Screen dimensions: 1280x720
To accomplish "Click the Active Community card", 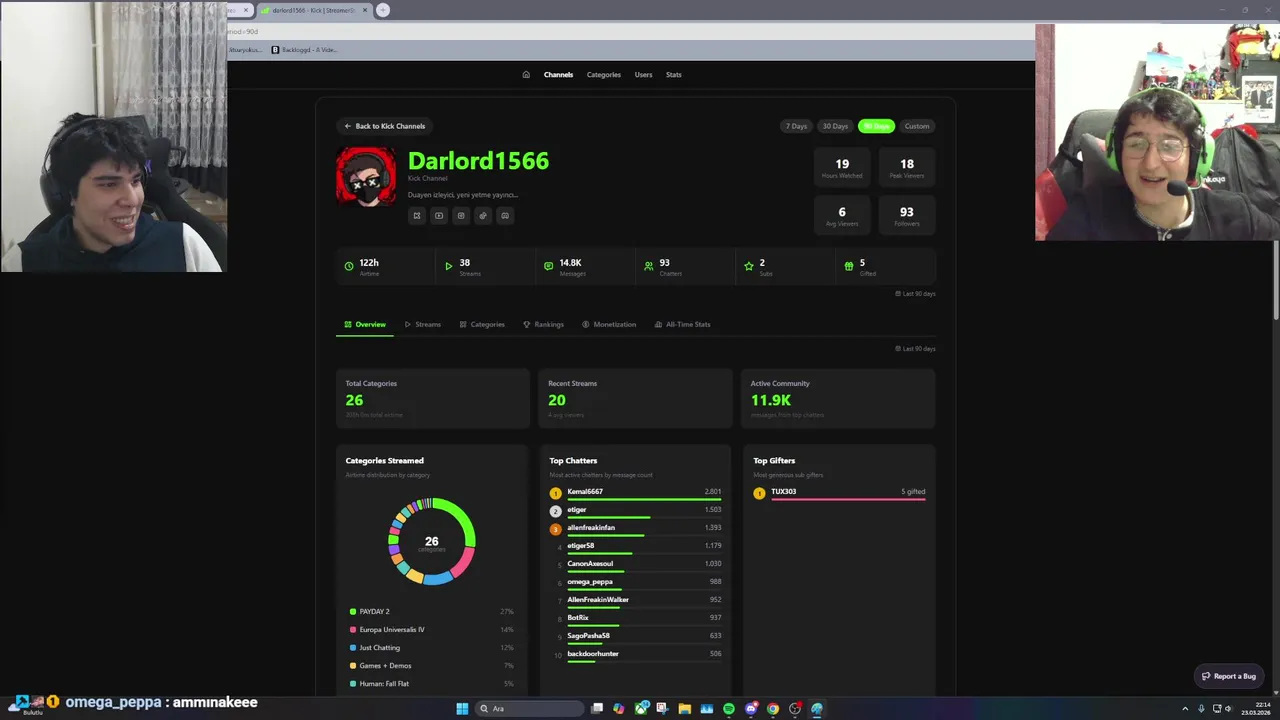I will pyautogui.click(x=839, y=398).
